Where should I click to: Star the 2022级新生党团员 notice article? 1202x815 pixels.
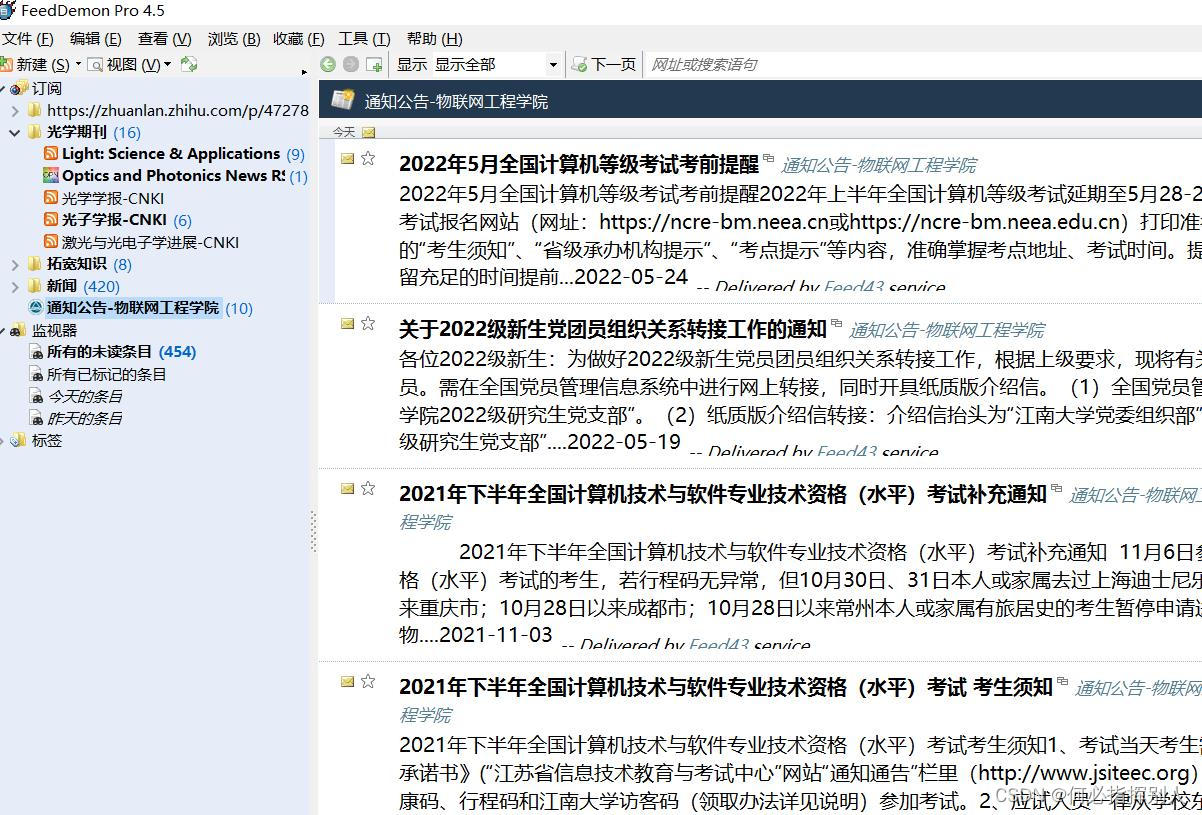(368, 322)
